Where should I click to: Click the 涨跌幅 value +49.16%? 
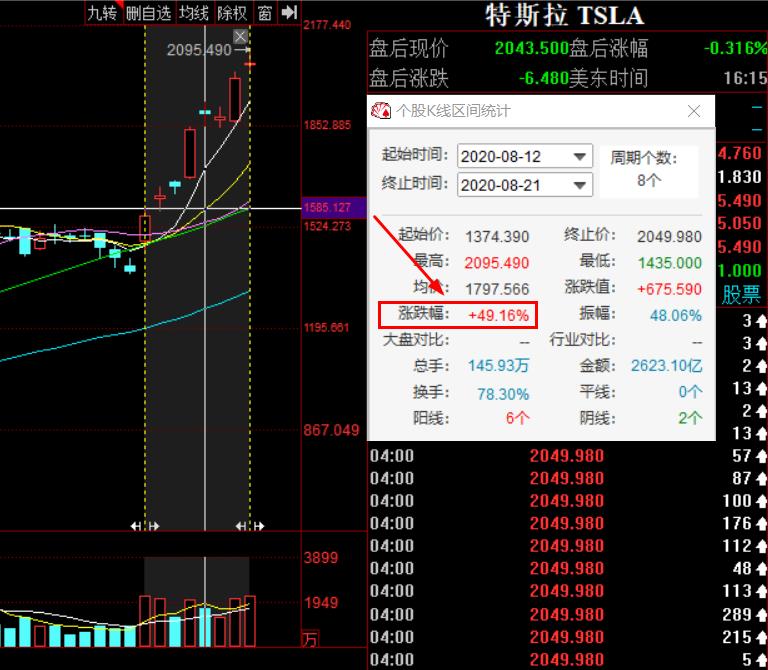tap(498, 315)
